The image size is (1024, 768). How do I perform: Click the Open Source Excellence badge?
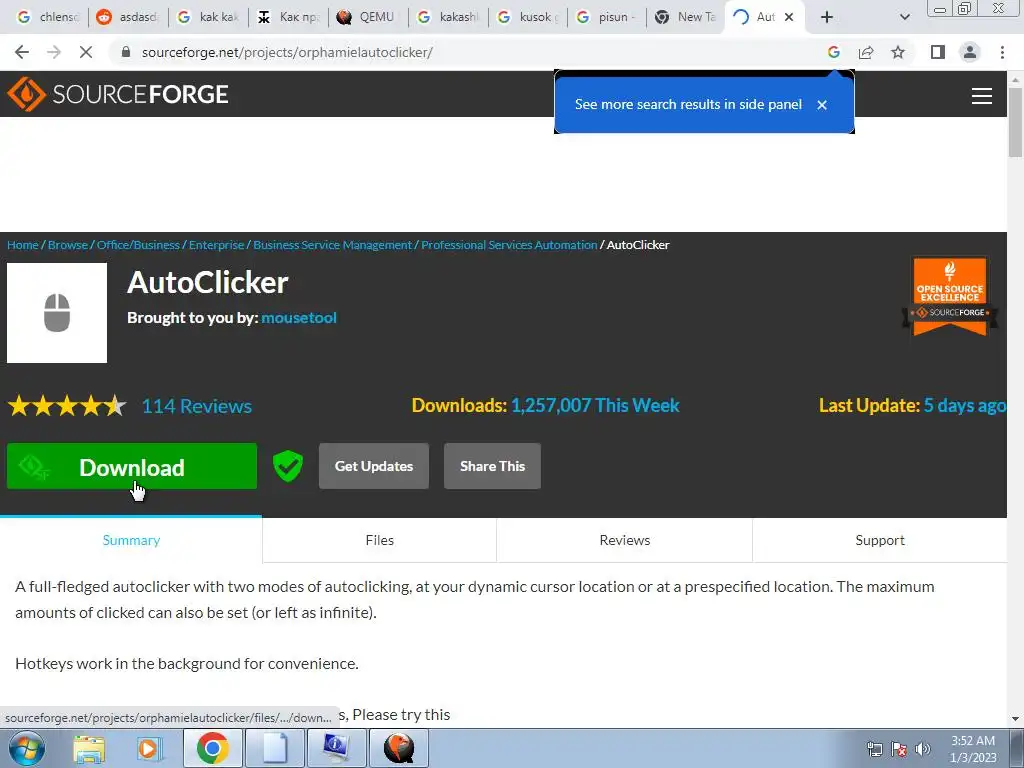[x=950, y=296]
